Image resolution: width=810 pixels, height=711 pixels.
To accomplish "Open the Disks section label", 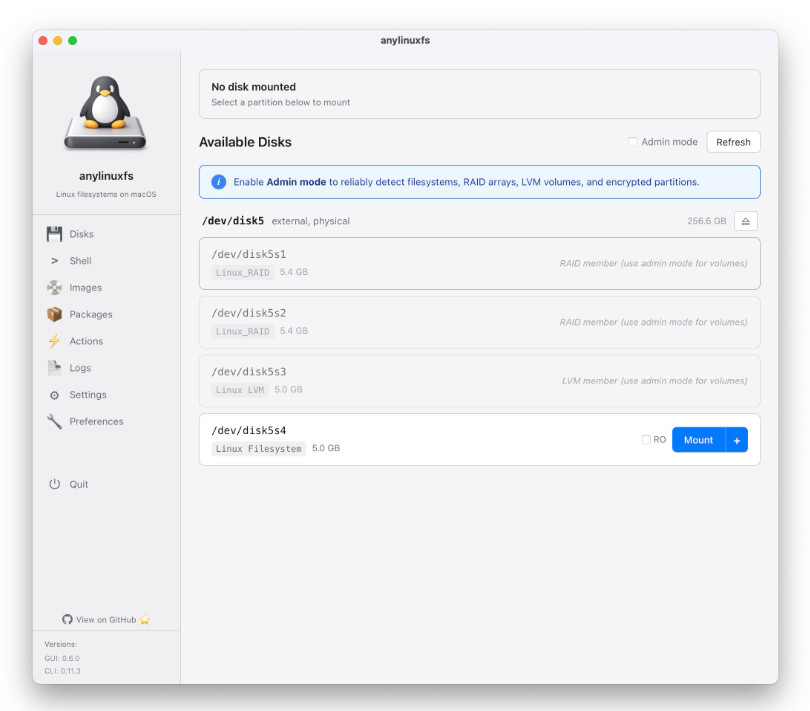I will (82, 234).
